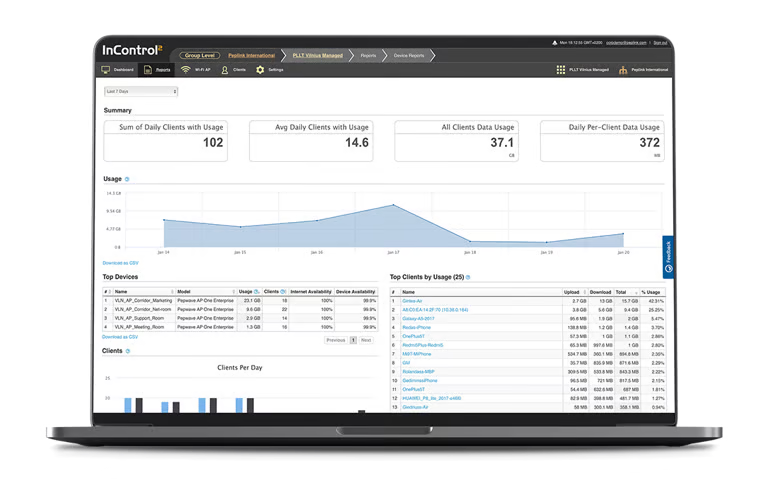The height and width of the screenshot is (495, 768).
Task: Click Download as CSV under Usage chart
Action: point(120,263)
